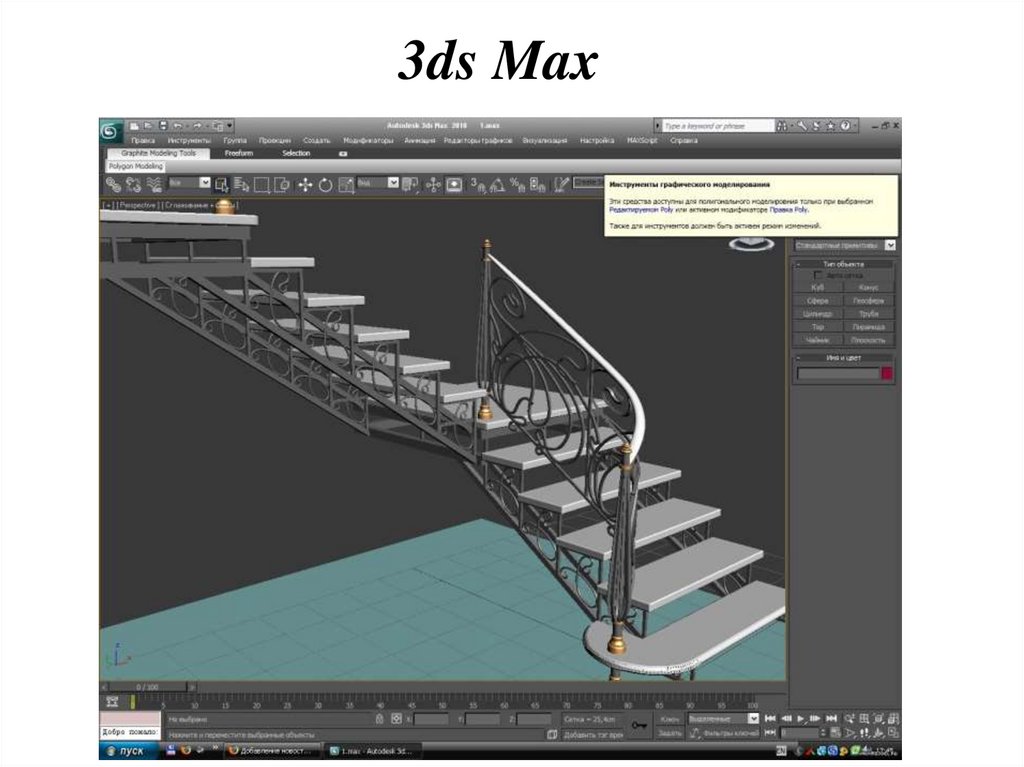Switch to the Freeform ribbon tab
1024x767 pixels.
coord(239,152)
